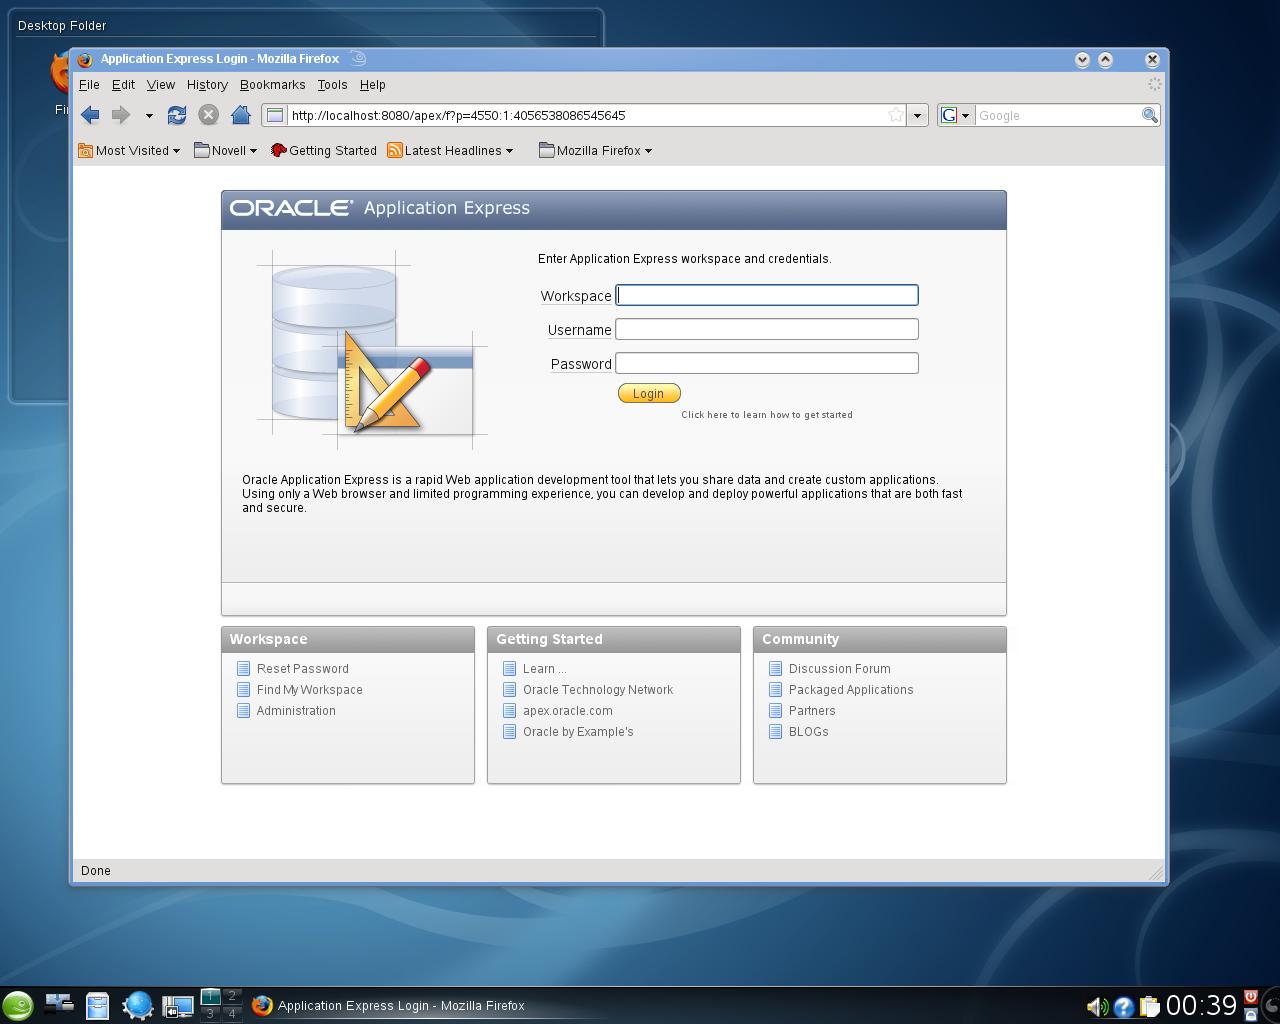This screenshot has width=1280, height=1024.
Task: Open the clipboard tray icon
Action: [1149, 1007]
